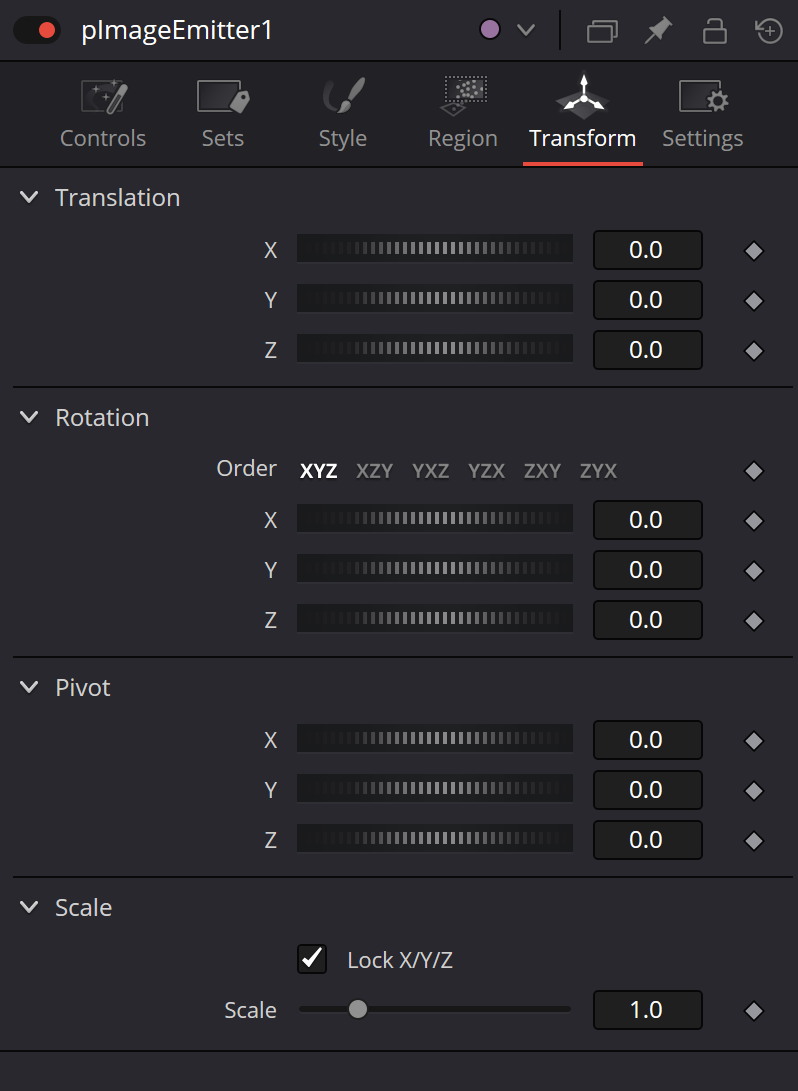Click the Translation X value field
Viewport: 798px width, 1091px height.
tap(648, 250)
